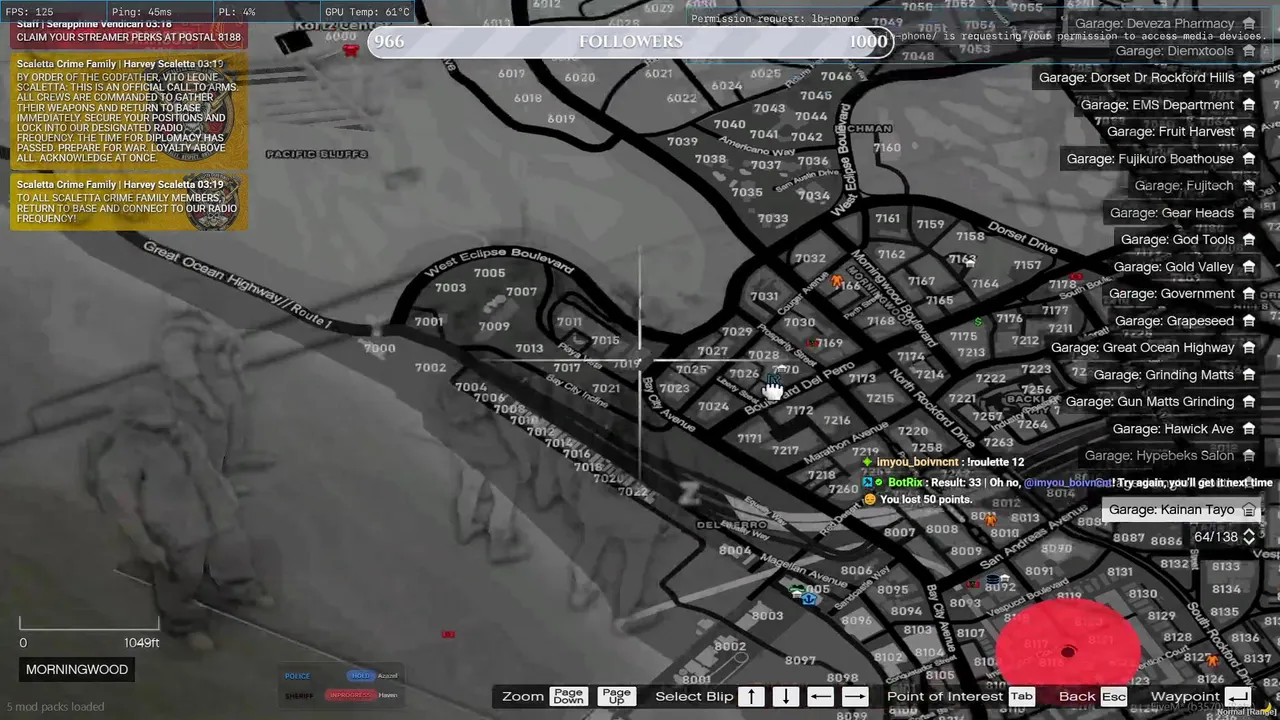The height and width of the screenshot is (720, 1280).
Task: Select Garage: Kainan Tayo in the blip list
Action: 1181,509
